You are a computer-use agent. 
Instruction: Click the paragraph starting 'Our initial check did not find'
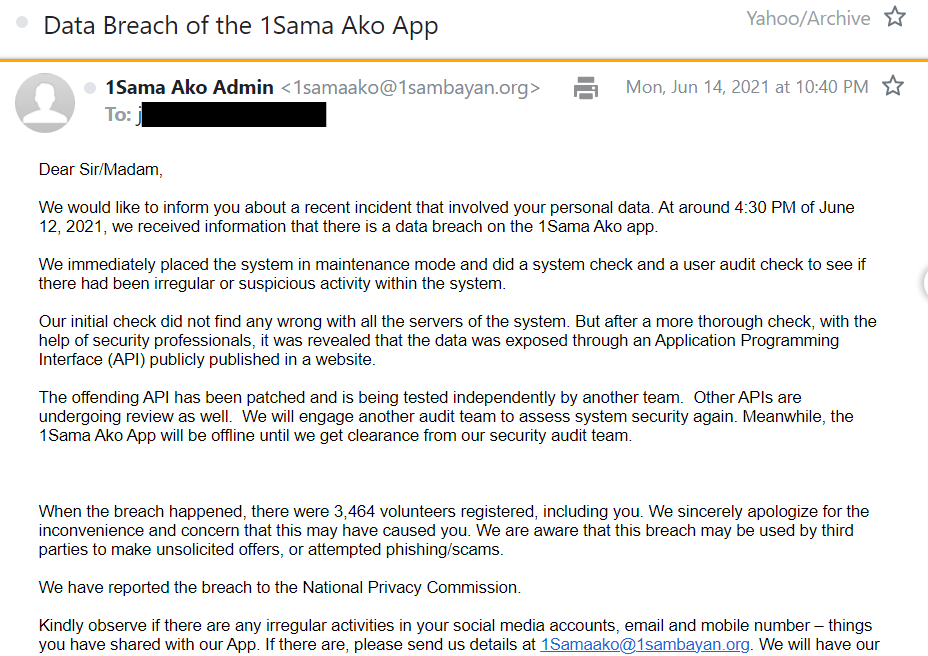coord(457,340)
